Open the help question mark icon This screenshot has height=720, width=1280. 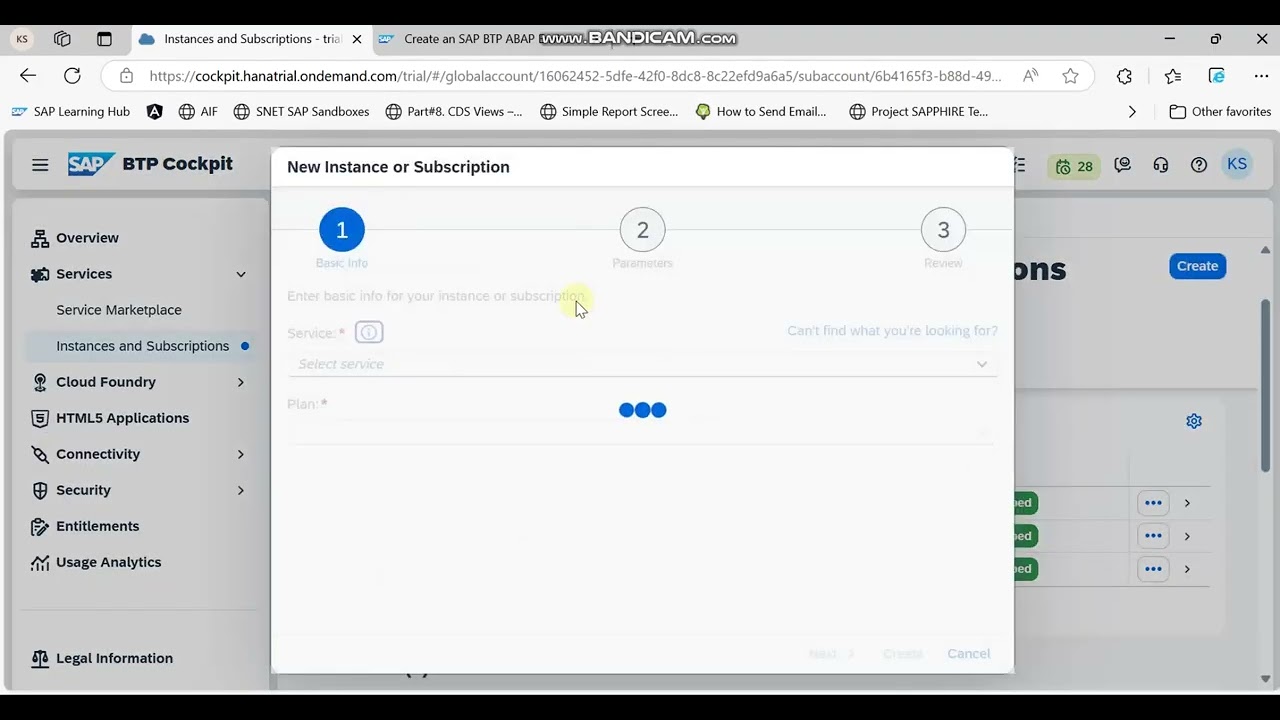tap(1199, 165)
